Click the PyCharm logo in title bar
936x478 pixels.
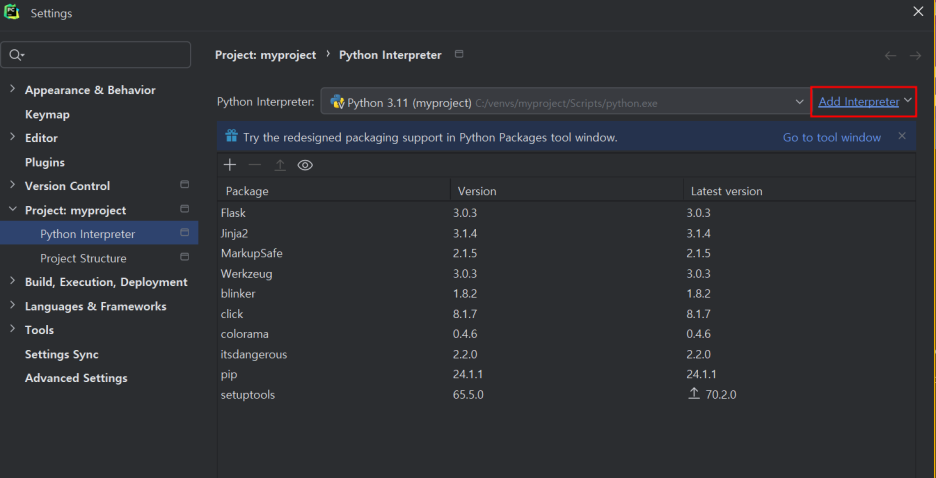(12, 12)
